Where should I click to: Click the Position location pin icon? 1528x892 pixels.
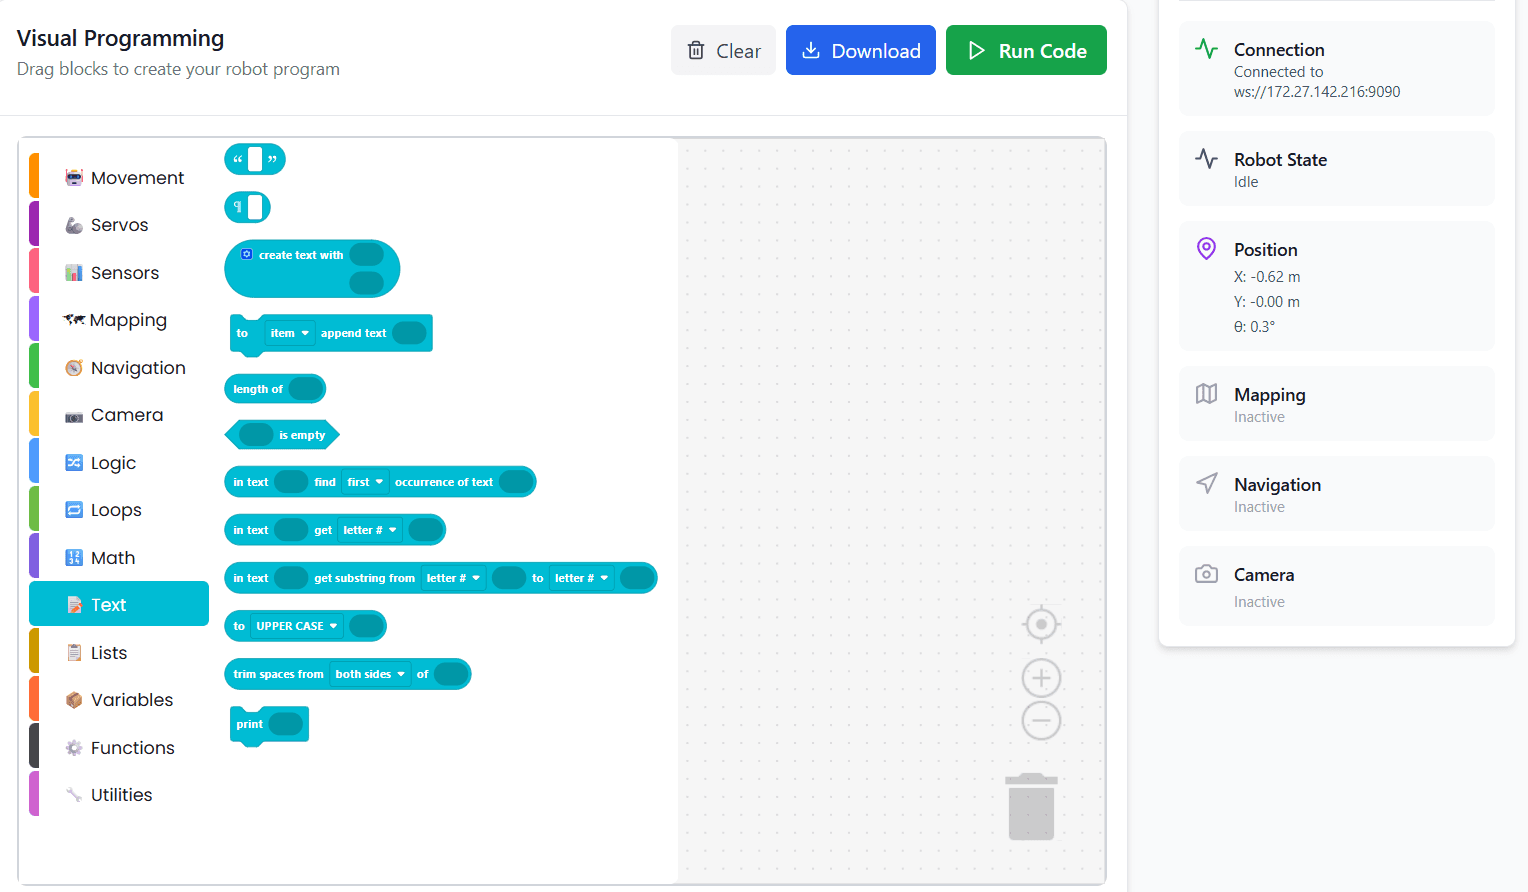1207,249
